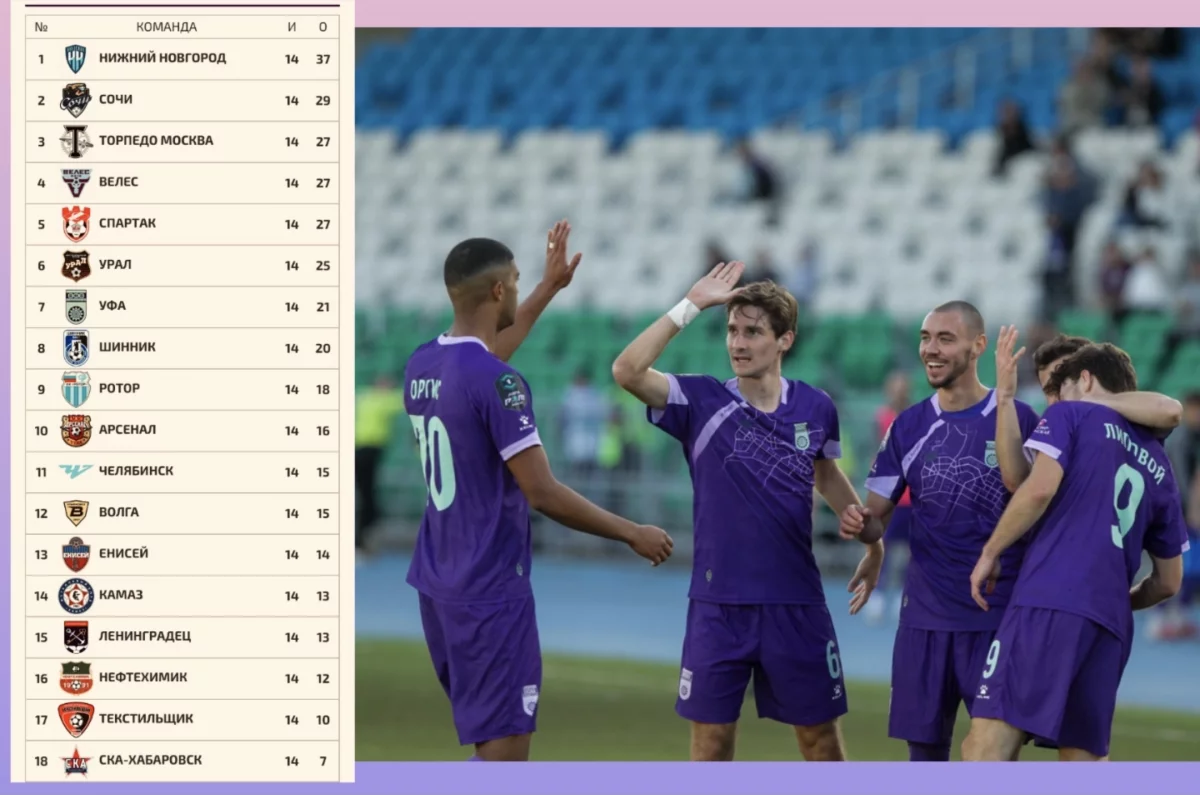Click the Уфа club logo
Image resolution: width=1200 pixels, height=795 pixels.
coord(75,306)
